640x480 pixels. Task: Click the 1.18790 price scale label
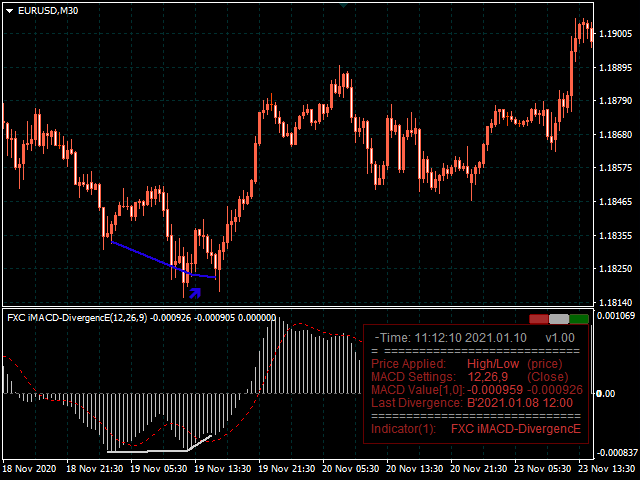click(x=616, y=100)
